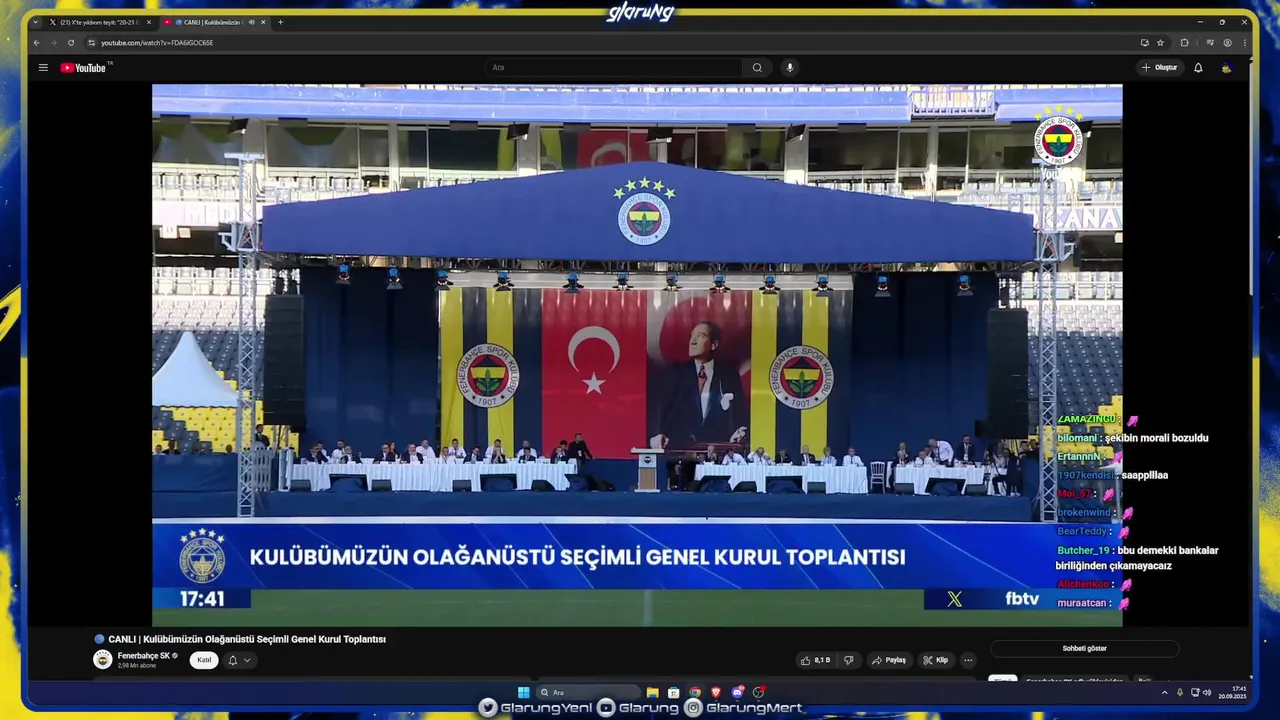Viewport: 1280px width, 720px height.
Task: Open the Fenerbahçe SK channel name link
Action: [144, 656]
